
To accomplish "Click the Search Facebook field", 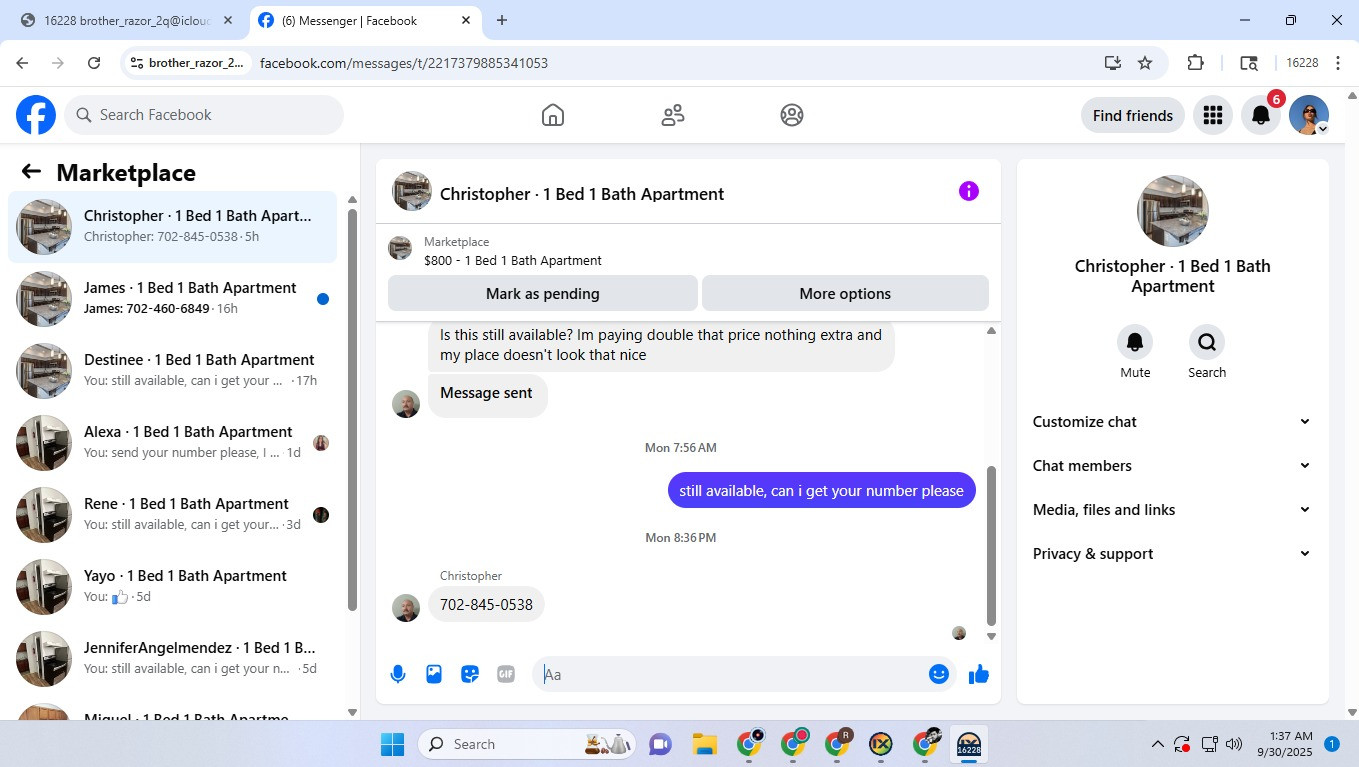I will [x=204, y=115].
